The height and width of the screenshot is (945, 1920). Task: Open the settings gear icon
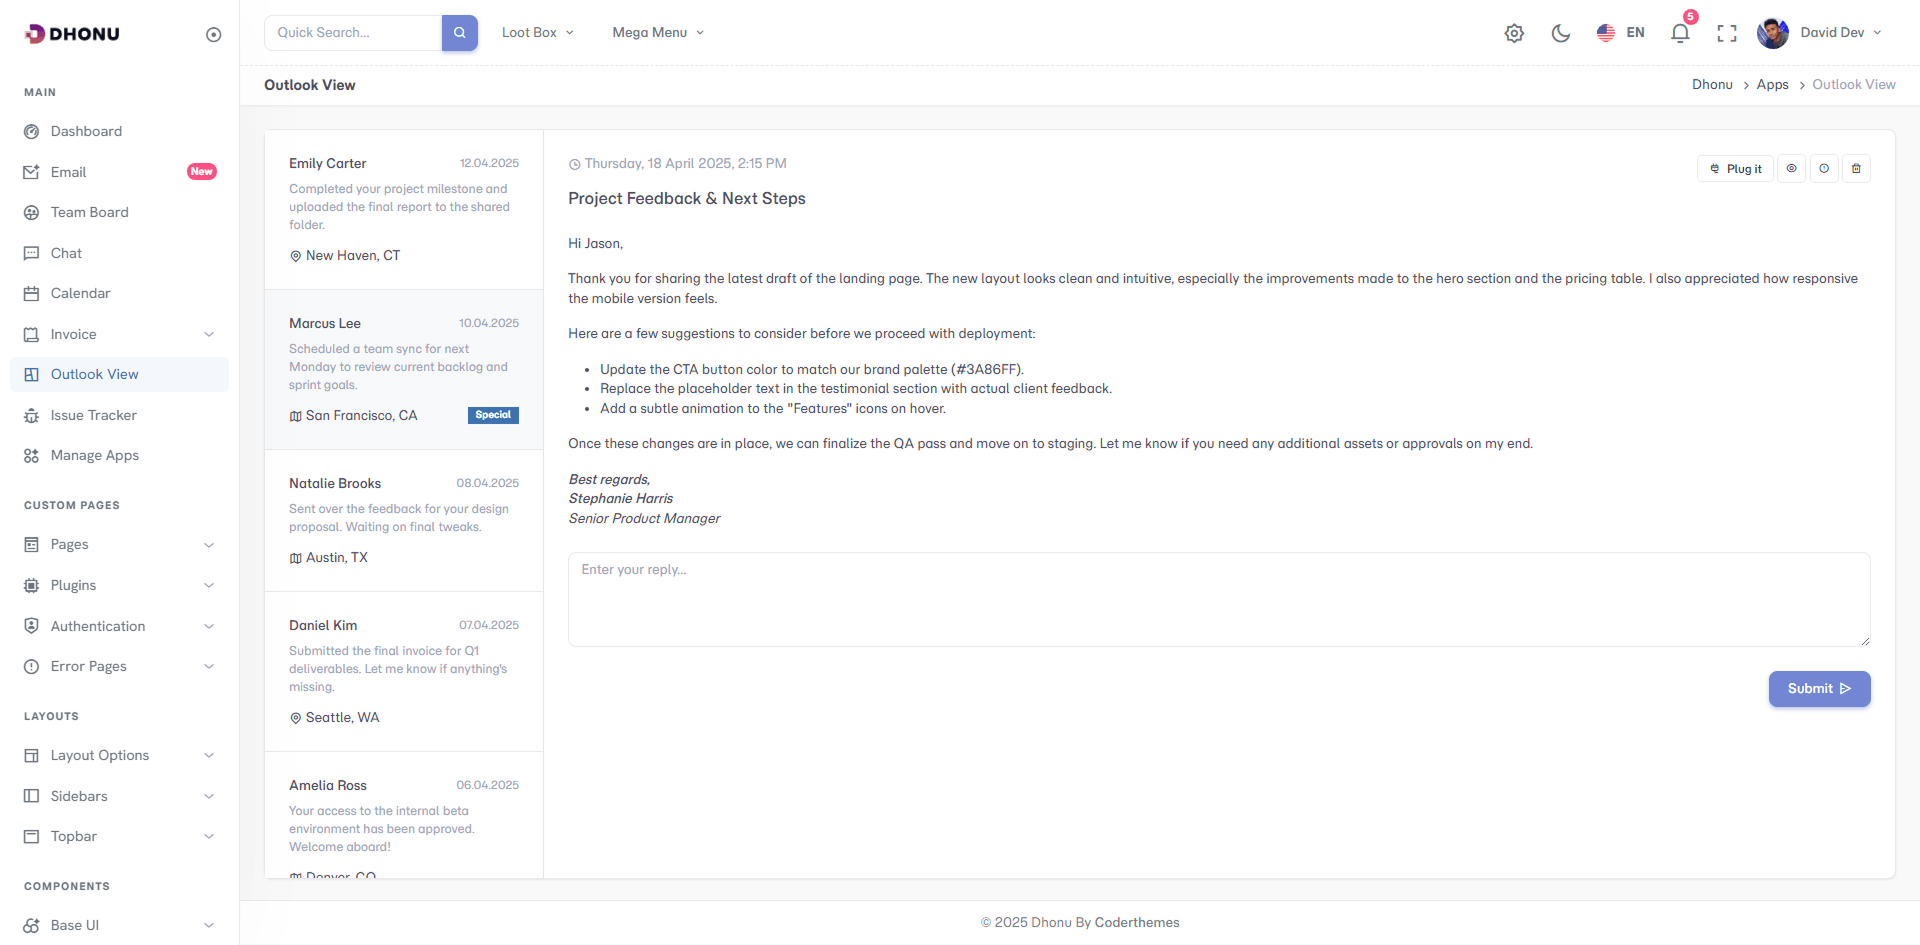1514,33
